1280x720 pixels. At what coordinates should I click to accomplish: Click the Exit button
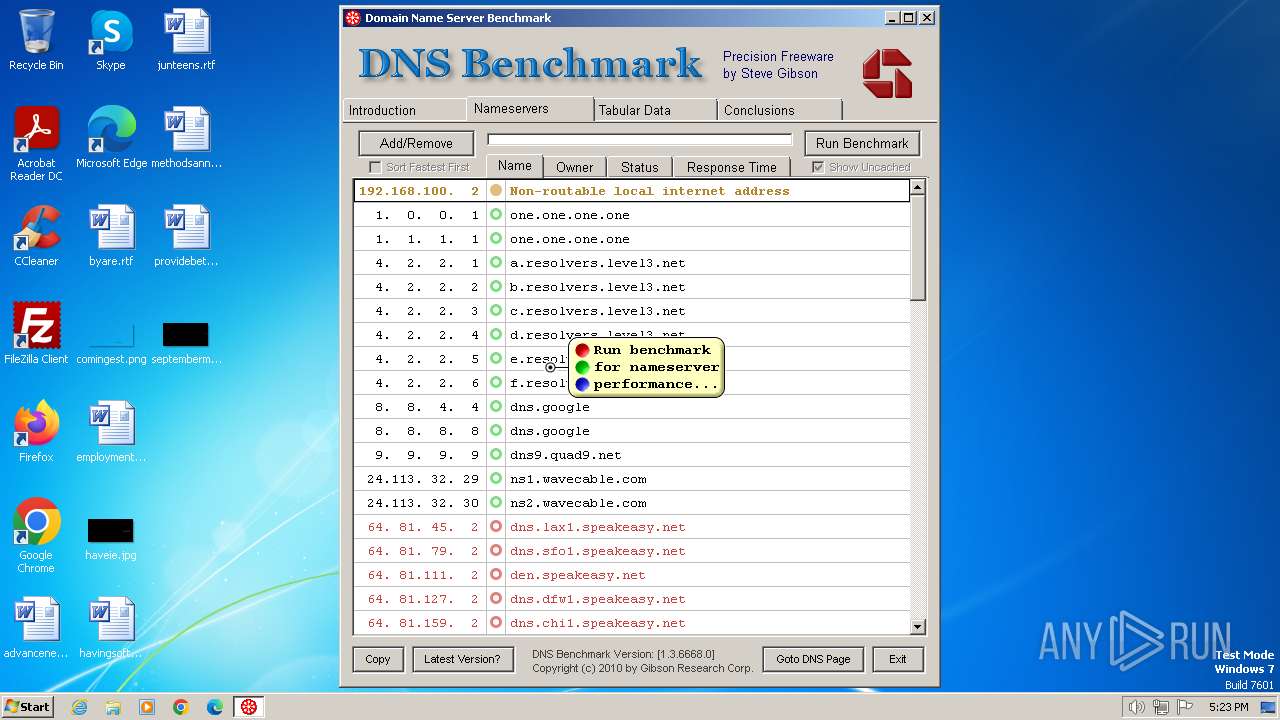[x=897, y=659]
